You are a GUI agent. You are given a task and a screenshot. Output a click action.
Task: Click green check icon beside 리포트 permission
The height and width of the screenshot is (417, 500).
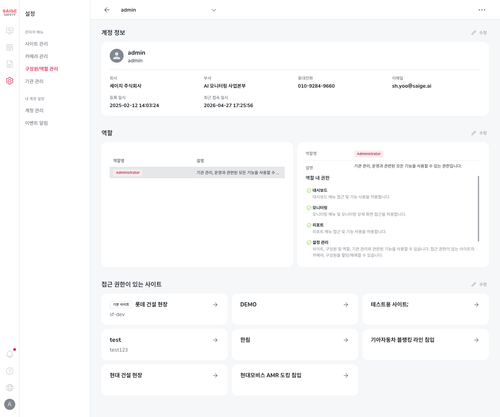[x=309, y=225]
